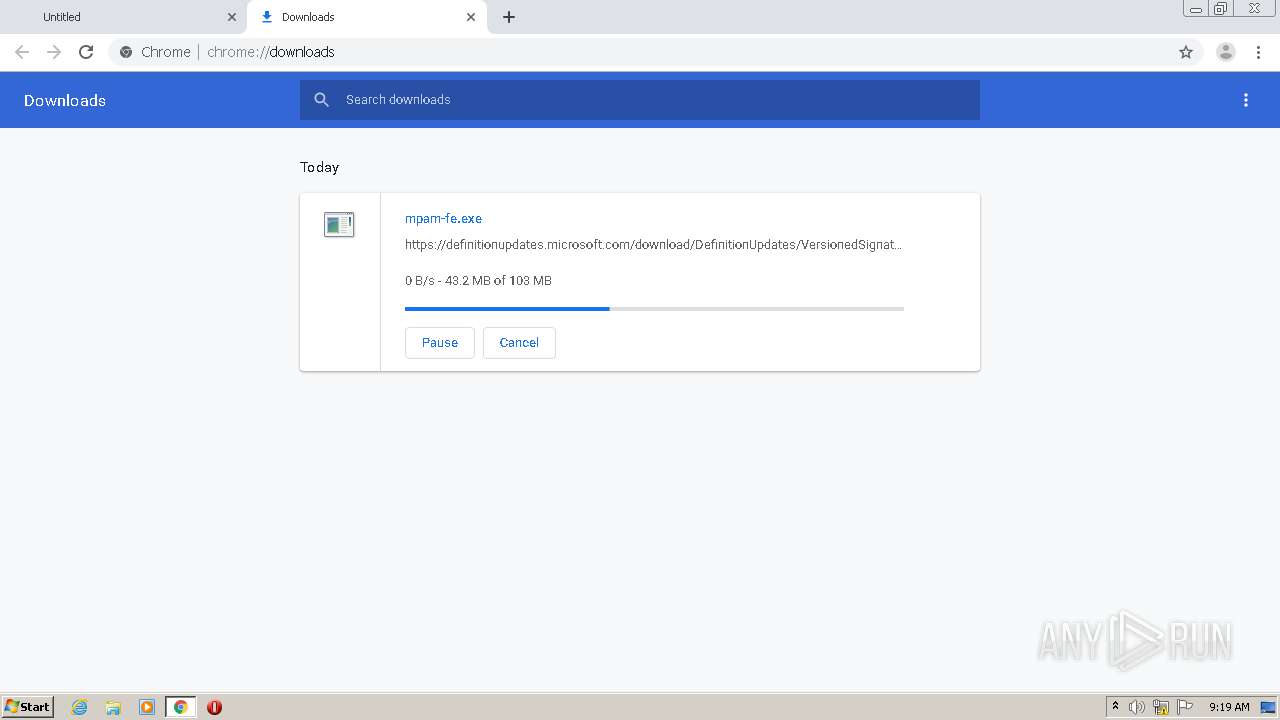Go back with the browser back arrow
The image size is (1280, 720).
pyautogui.click(x=22, y=52)
